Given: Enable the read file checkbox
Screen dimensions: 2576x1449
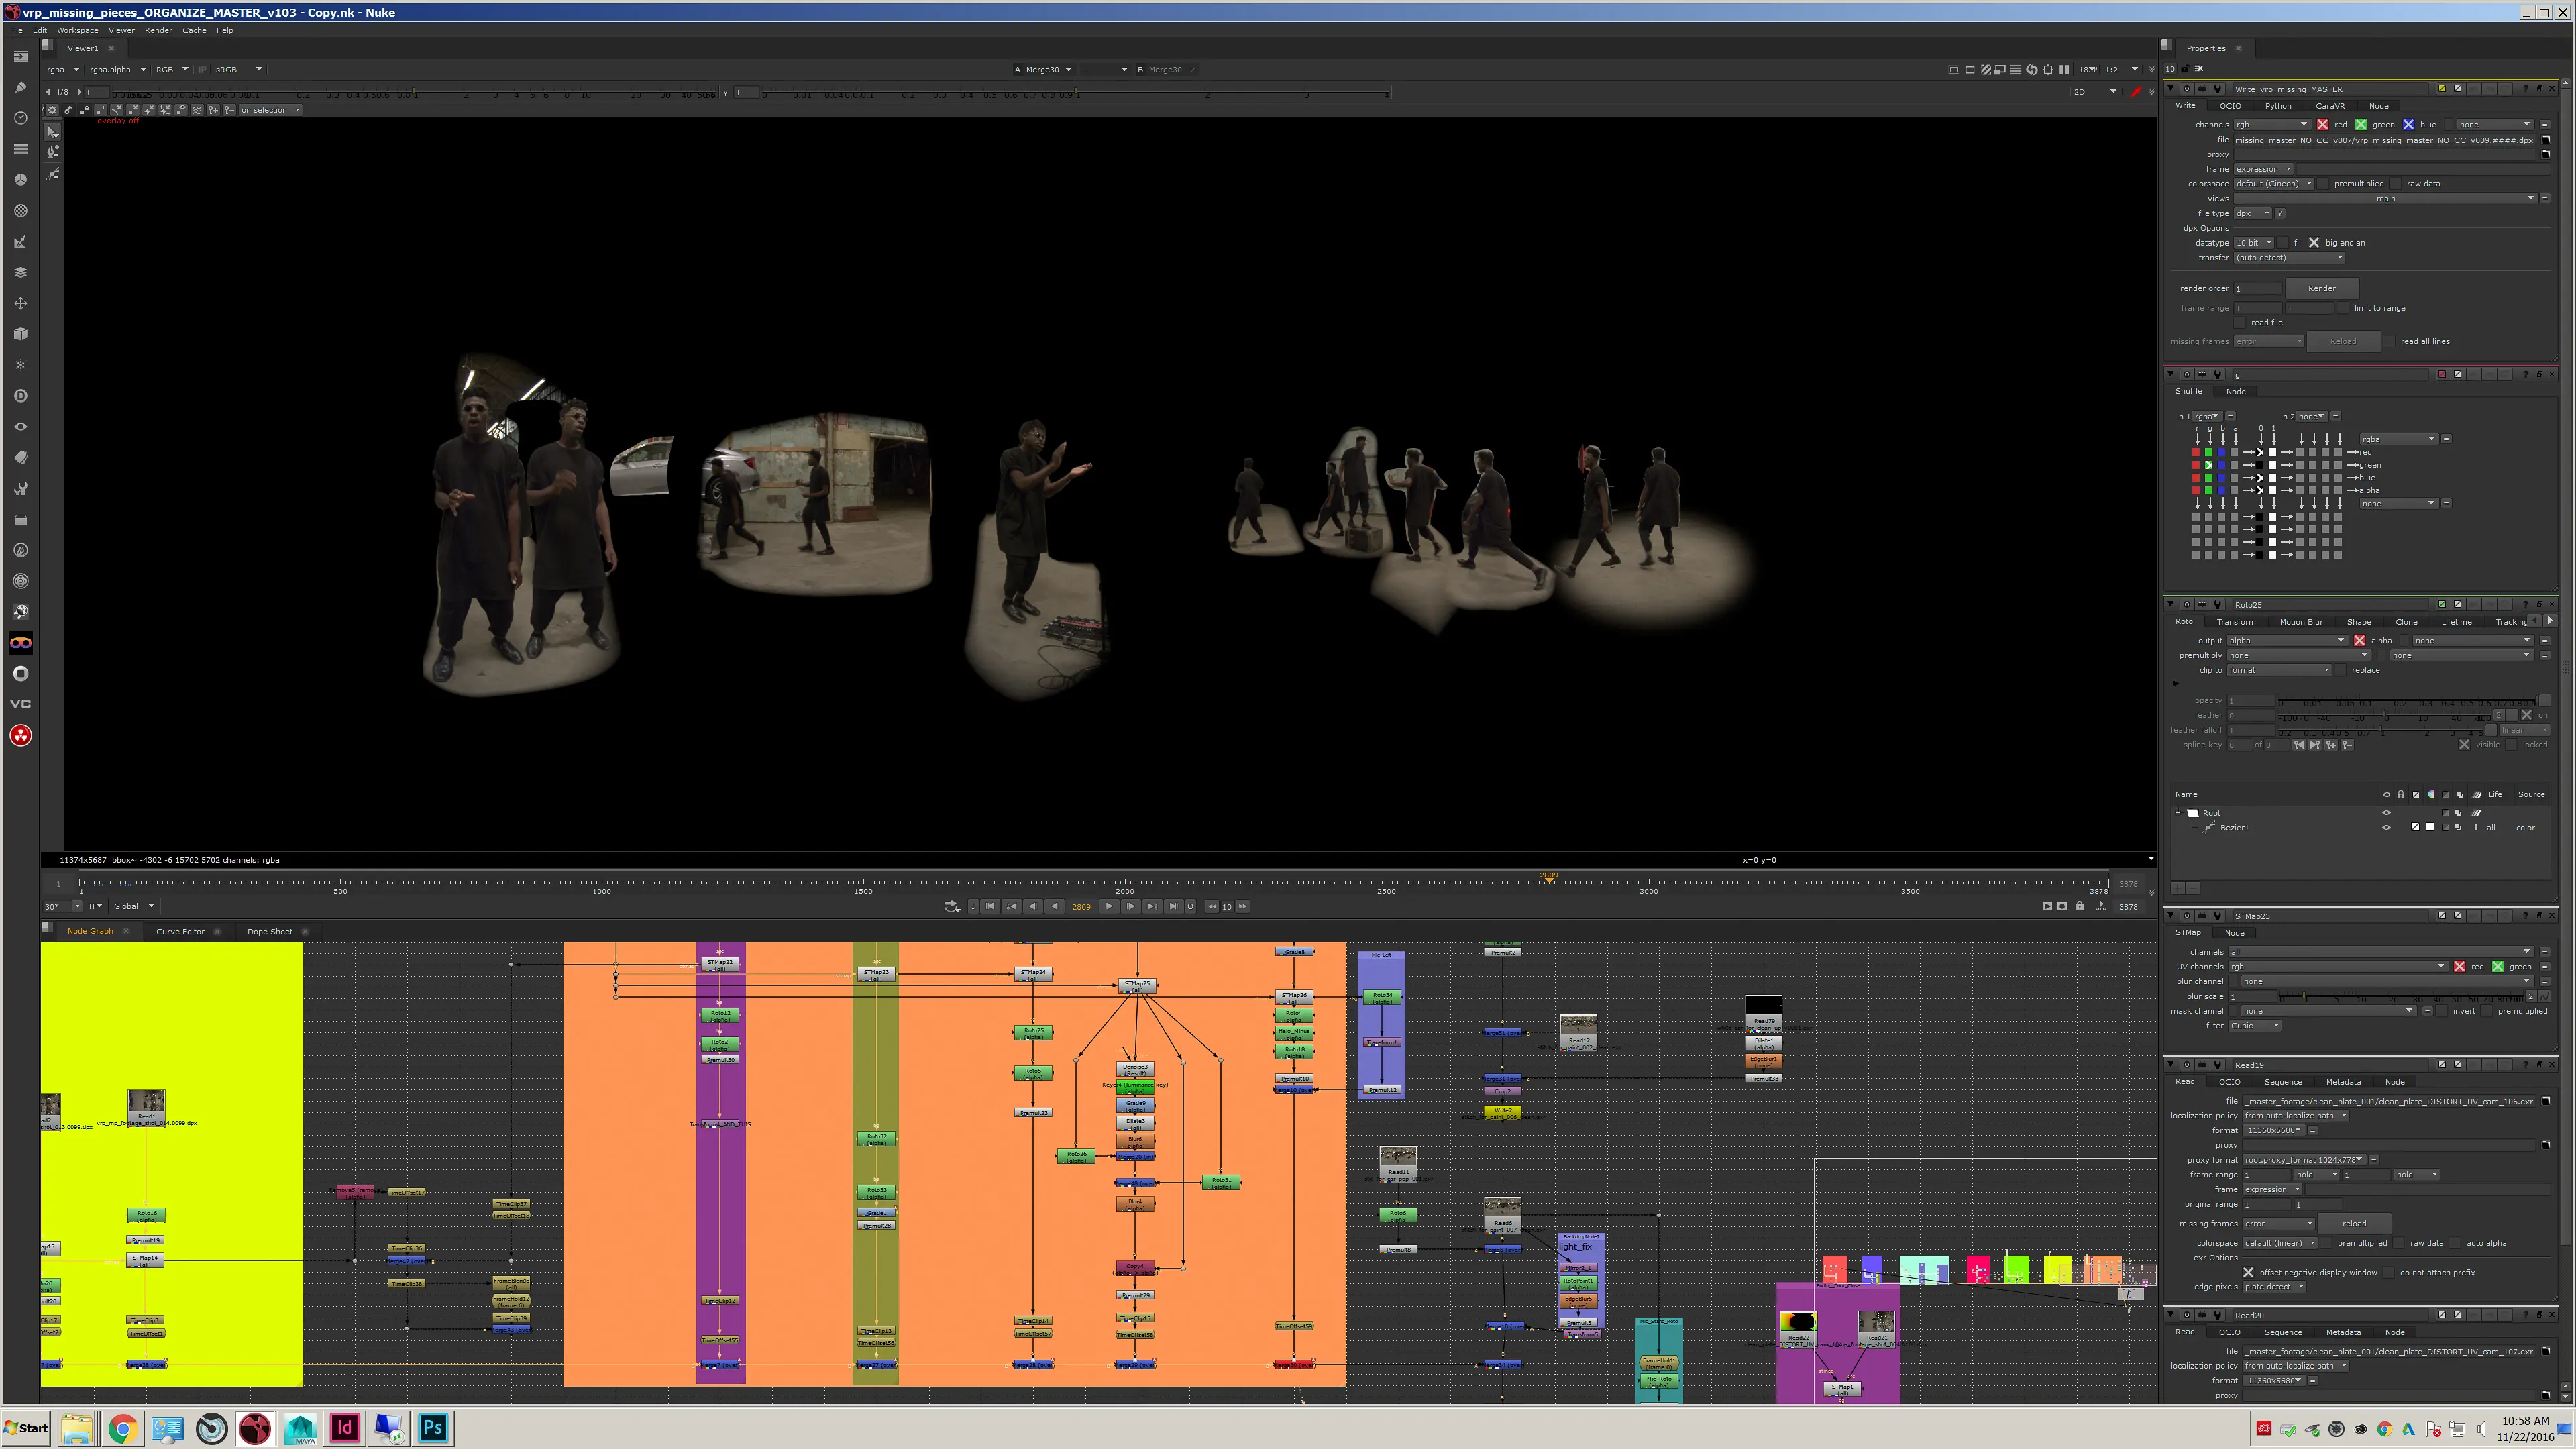Looking at the screenshot, I should [x=2241, y=323].
